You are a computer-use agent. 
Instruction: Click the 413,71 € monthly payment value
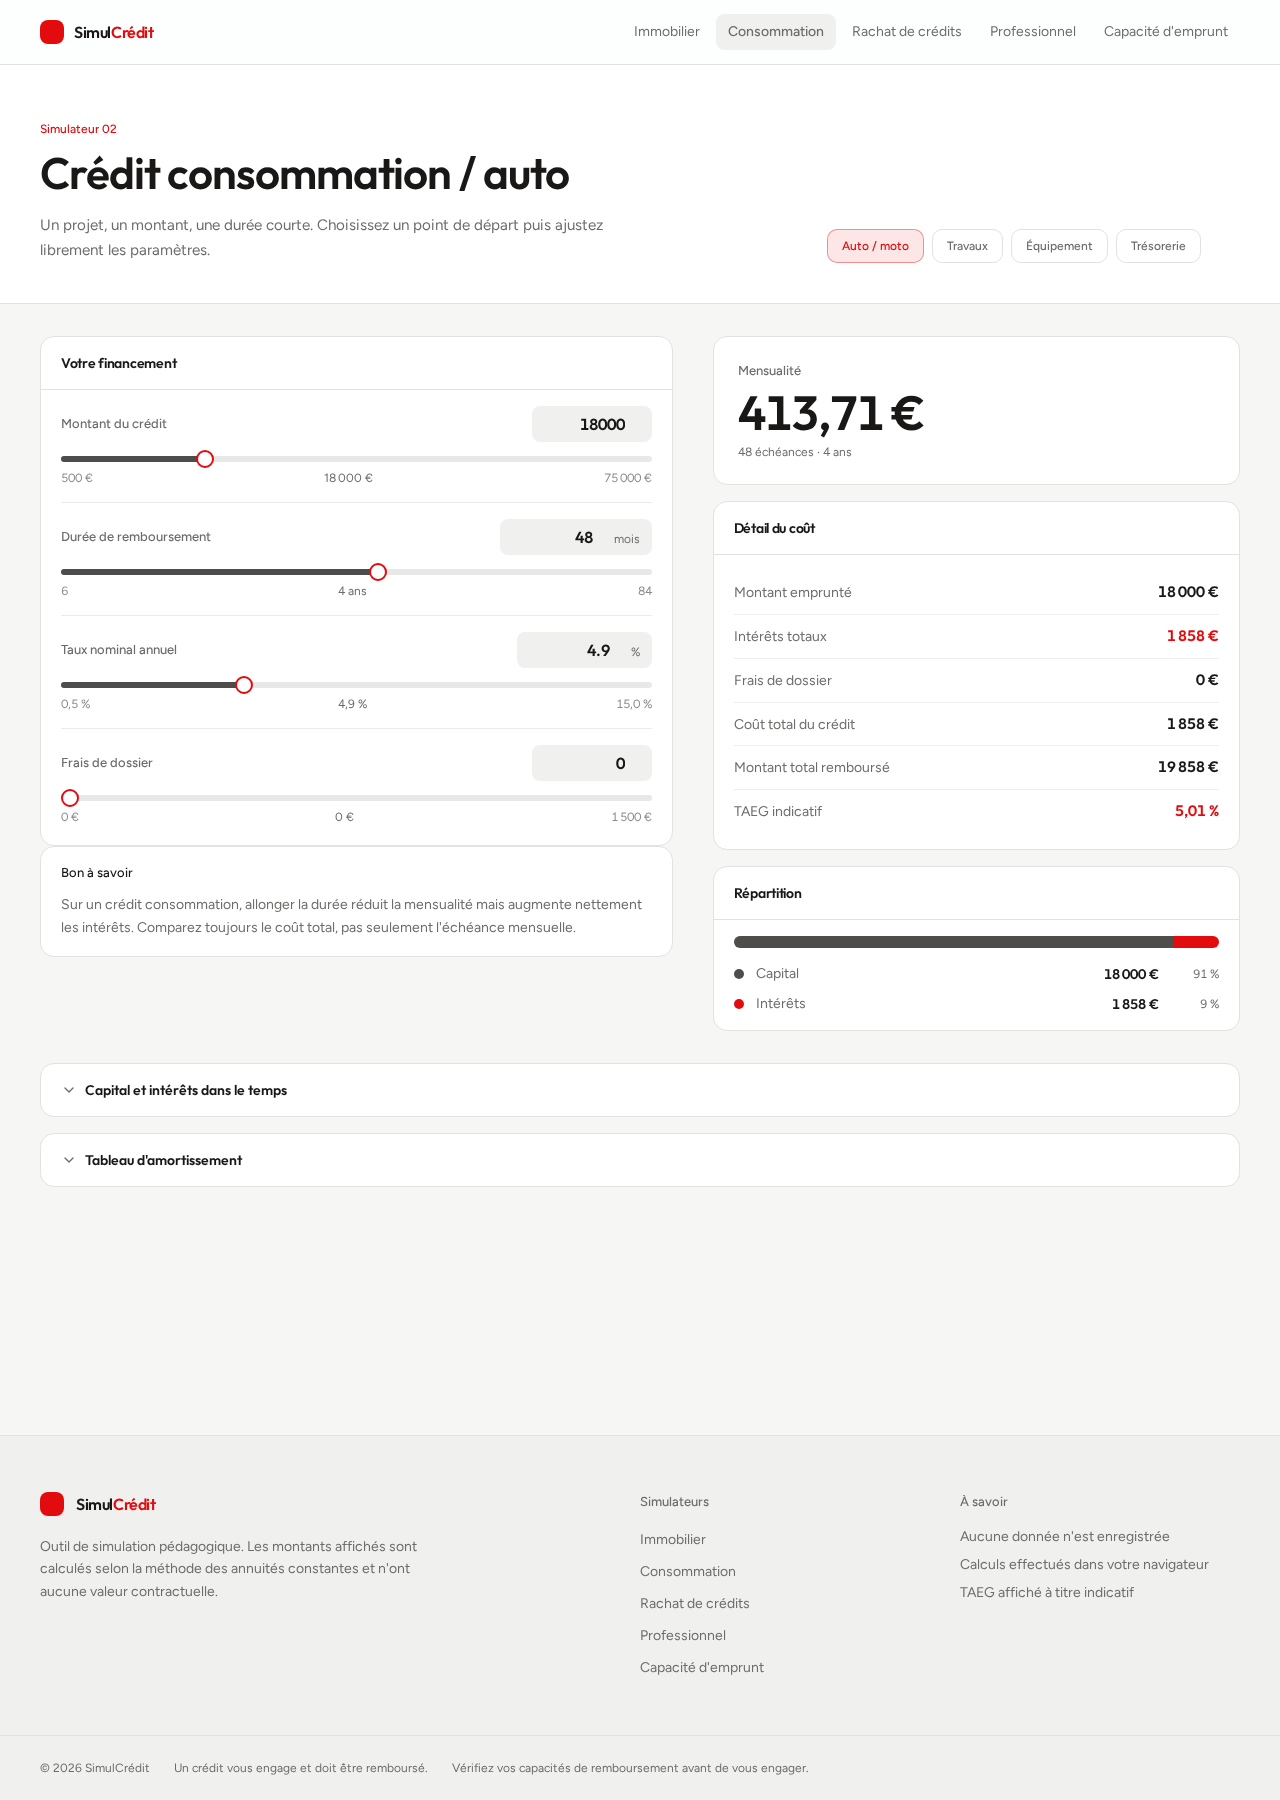tap(831, 414)
